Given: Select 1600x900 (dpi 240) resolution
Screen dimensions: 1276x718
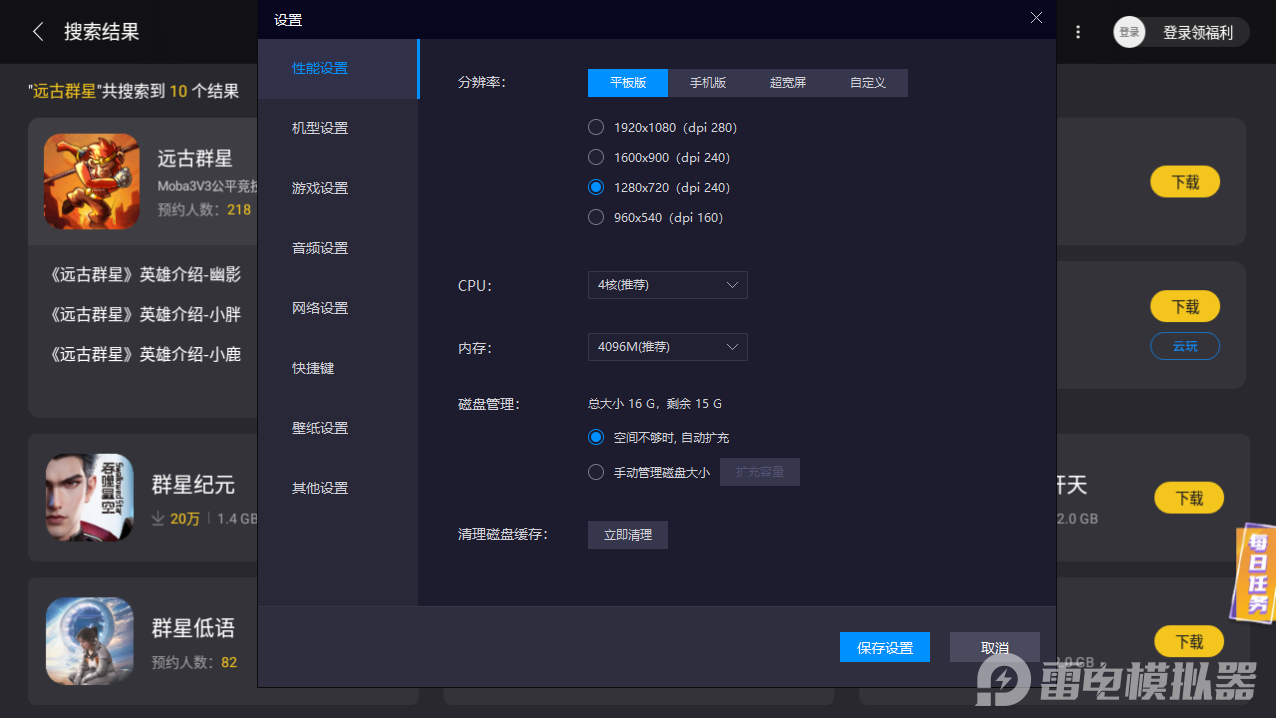Looking at the screenshot, I should (x=659, y=157).
